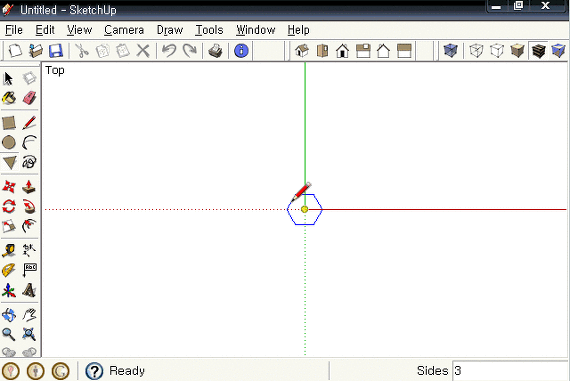The width and height of the screenshot is (570, 381).
Task: Open the Window menu
Action: tap(256, 30)
